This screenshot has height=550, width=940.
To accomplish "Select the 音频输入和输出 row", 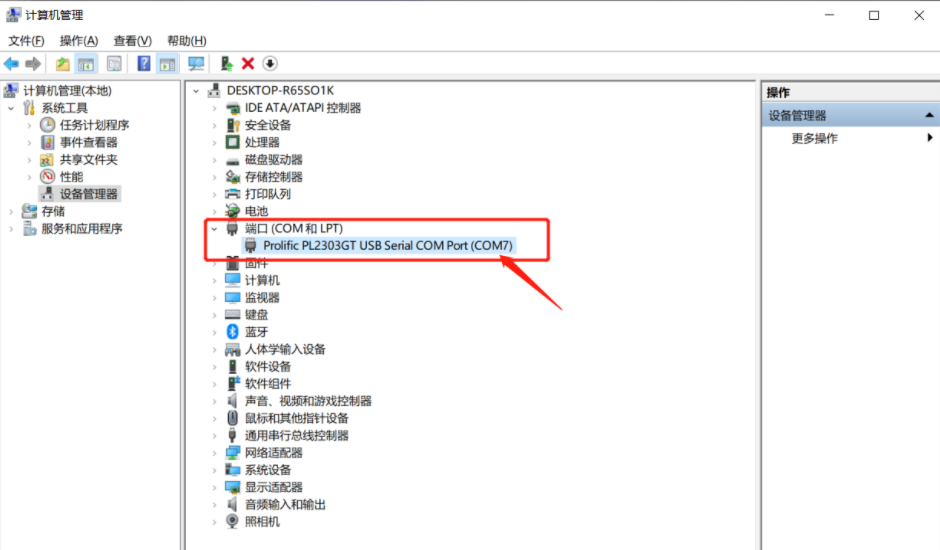I will pyautogui.click(x=285, y=504).
